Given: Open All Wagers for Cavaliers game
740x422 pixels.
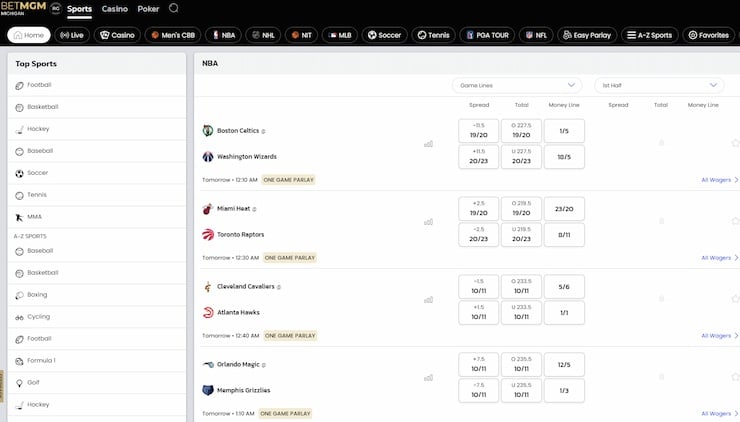Looking at the screenshot, I should (x=720, y=336).
